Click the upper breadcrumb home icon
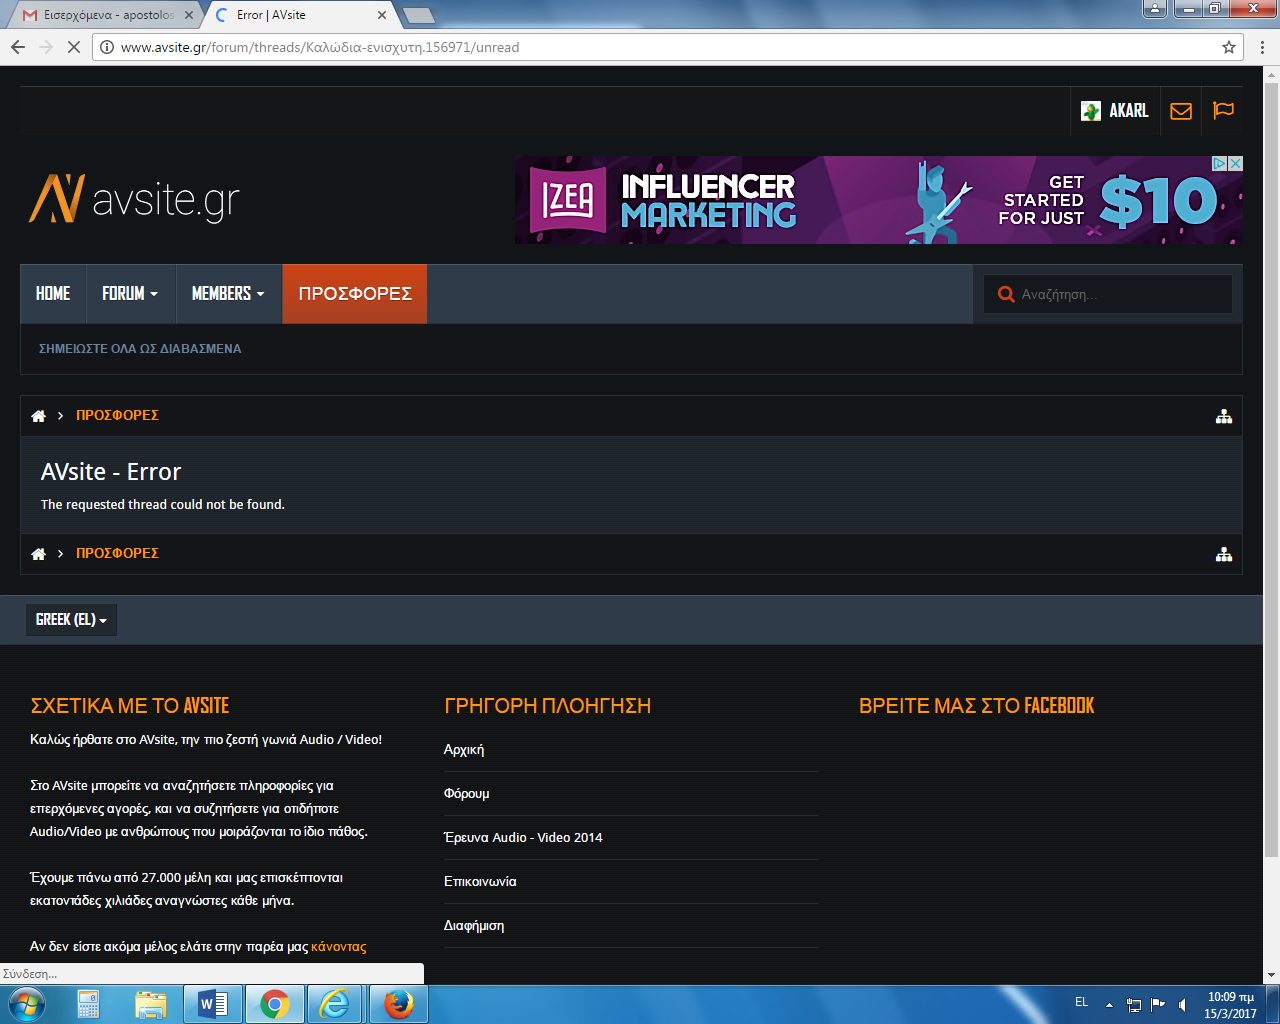Viewport: 1280px width, 1024px height. click(39, 416)
